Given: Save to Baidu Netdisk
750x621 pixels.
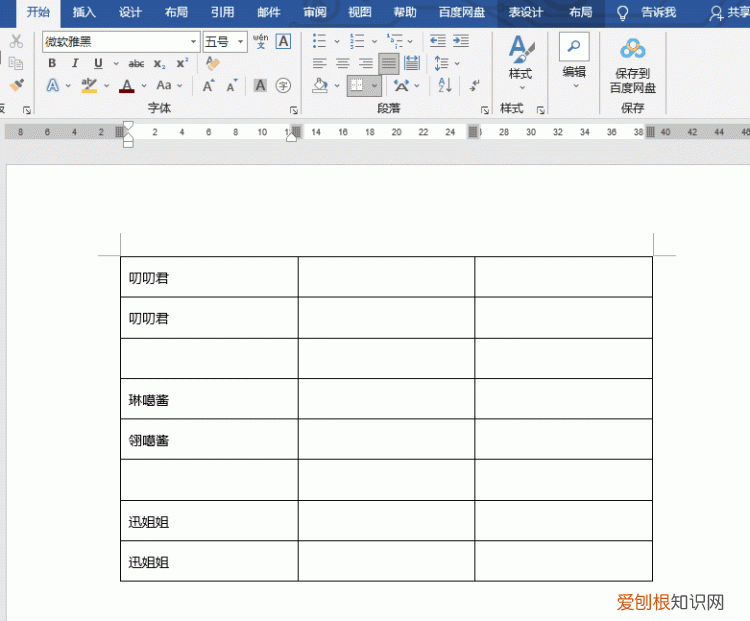Looking at the screenshot, I should pyautogui.click(x=632, y=66).
